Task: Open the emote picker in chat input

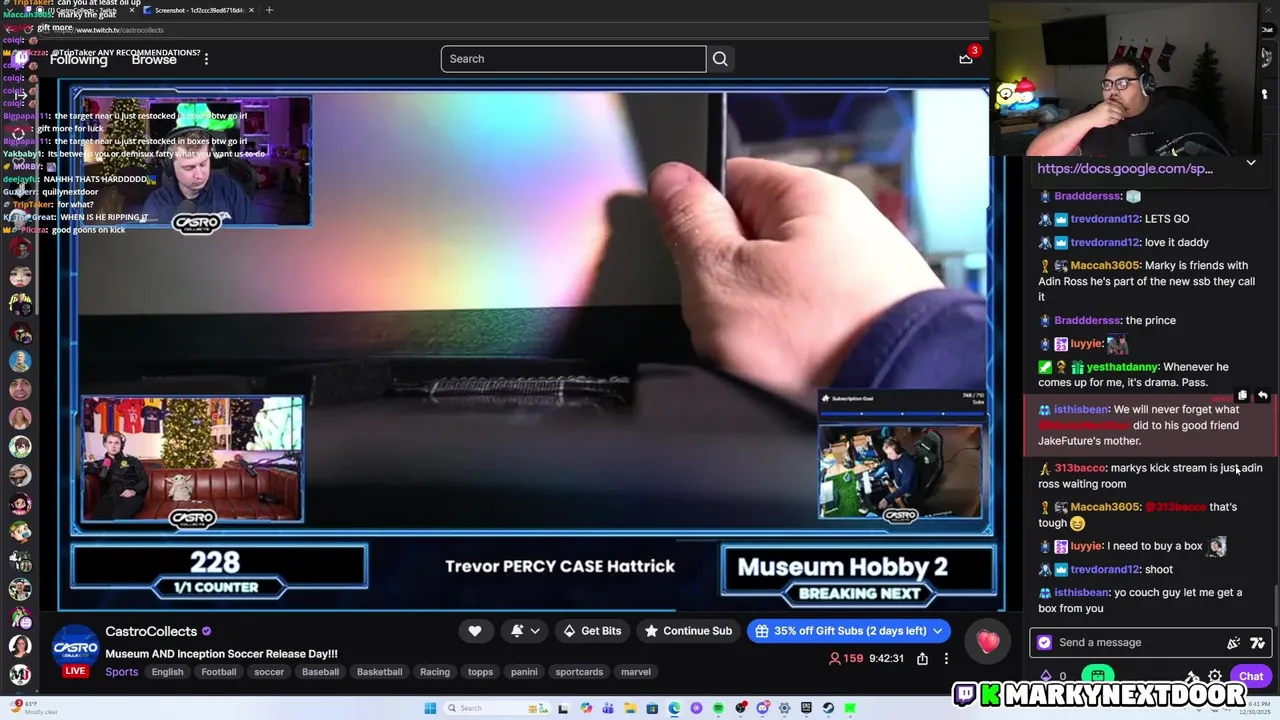Action: click(x=1258, y=643)
